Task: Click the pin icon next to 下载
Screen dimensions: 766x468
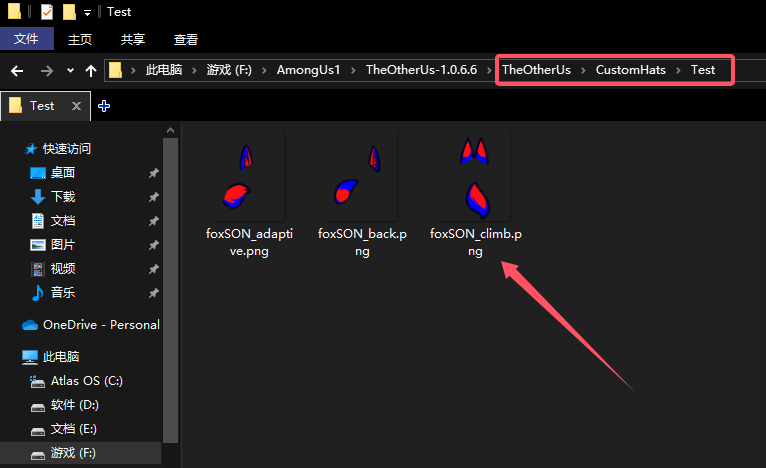Action: tap(153, 197)
